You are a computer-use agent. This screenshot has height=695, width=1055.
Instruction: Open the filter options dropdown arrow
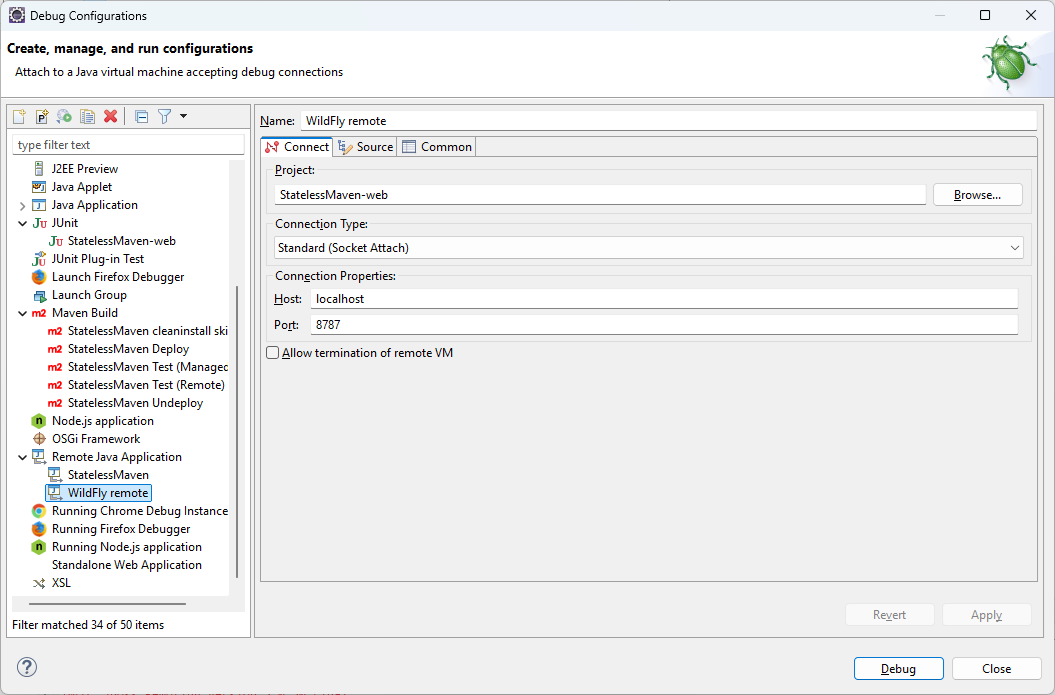[184, 117]
